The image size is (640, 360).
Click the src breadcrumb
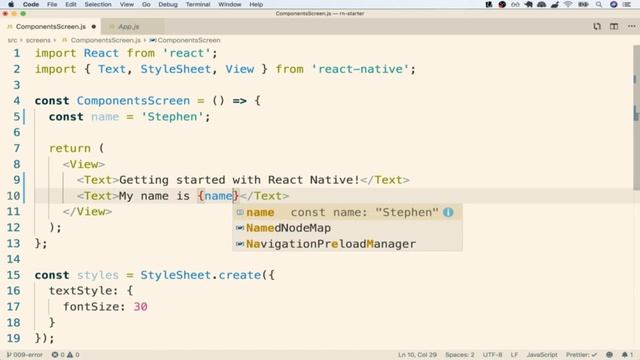tap(13, 40)
